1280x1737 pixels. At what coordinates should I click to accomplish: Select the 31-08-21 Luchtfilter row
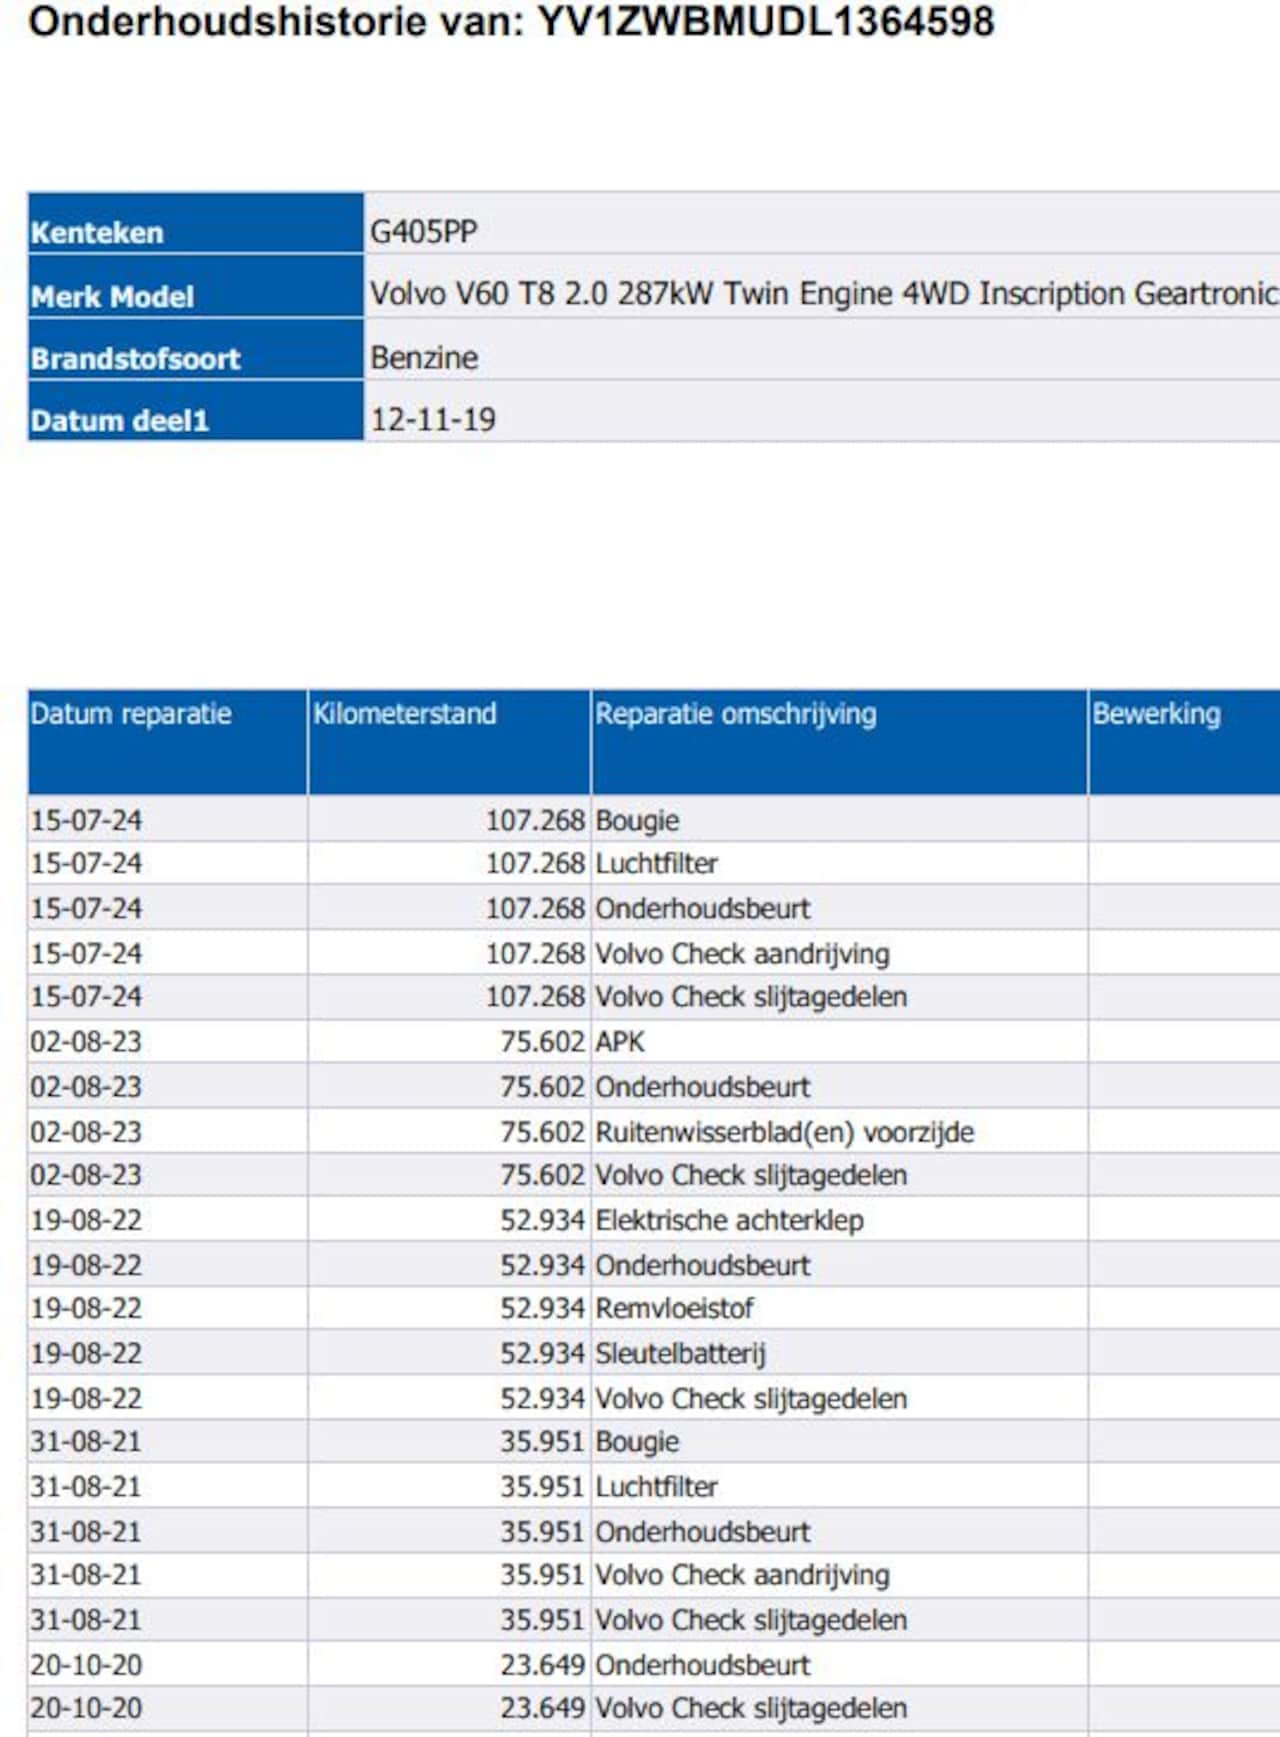coord(654,1487)
